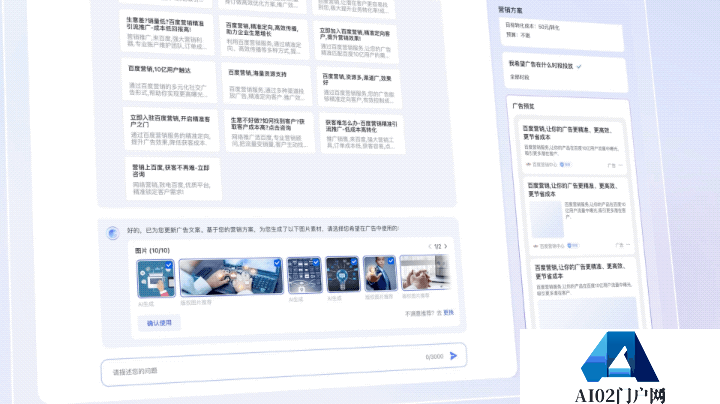720x404 pixels.
Task: Click the 1/2 page indicator text
Action: pyautogui.click(x=438, y=247)
